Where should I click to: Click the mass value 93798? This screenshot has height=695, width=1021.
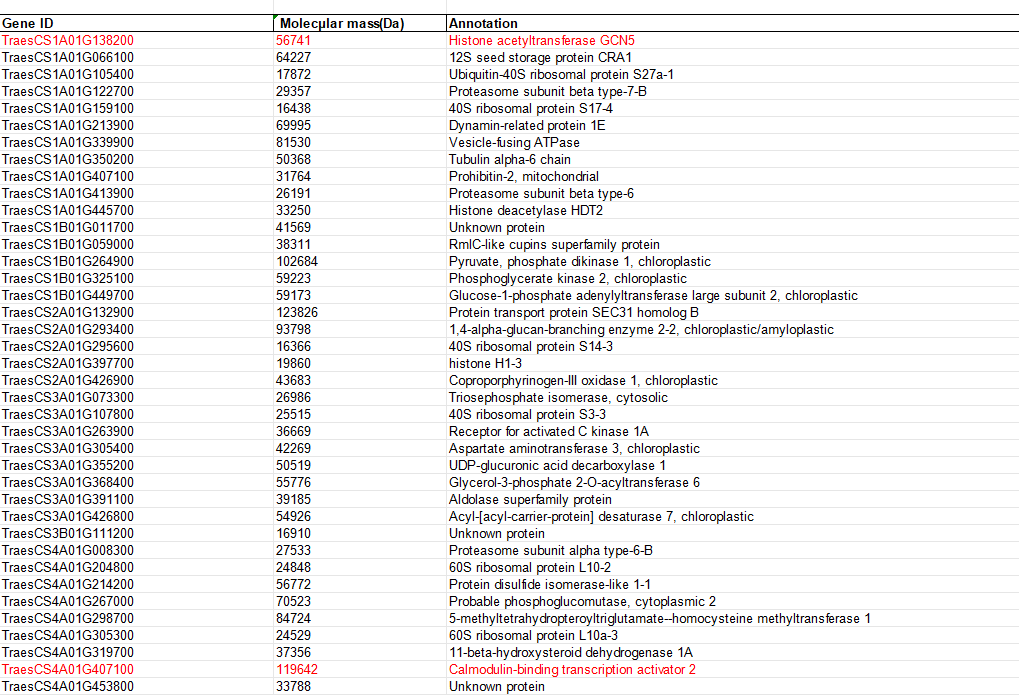click(x=294, y=330)
